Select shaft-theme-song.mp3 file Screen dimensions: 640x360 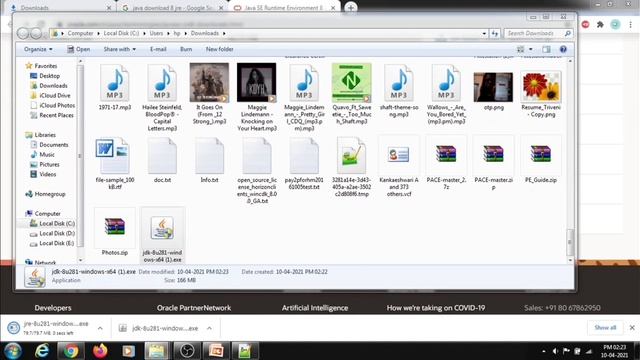pos(399,83)
